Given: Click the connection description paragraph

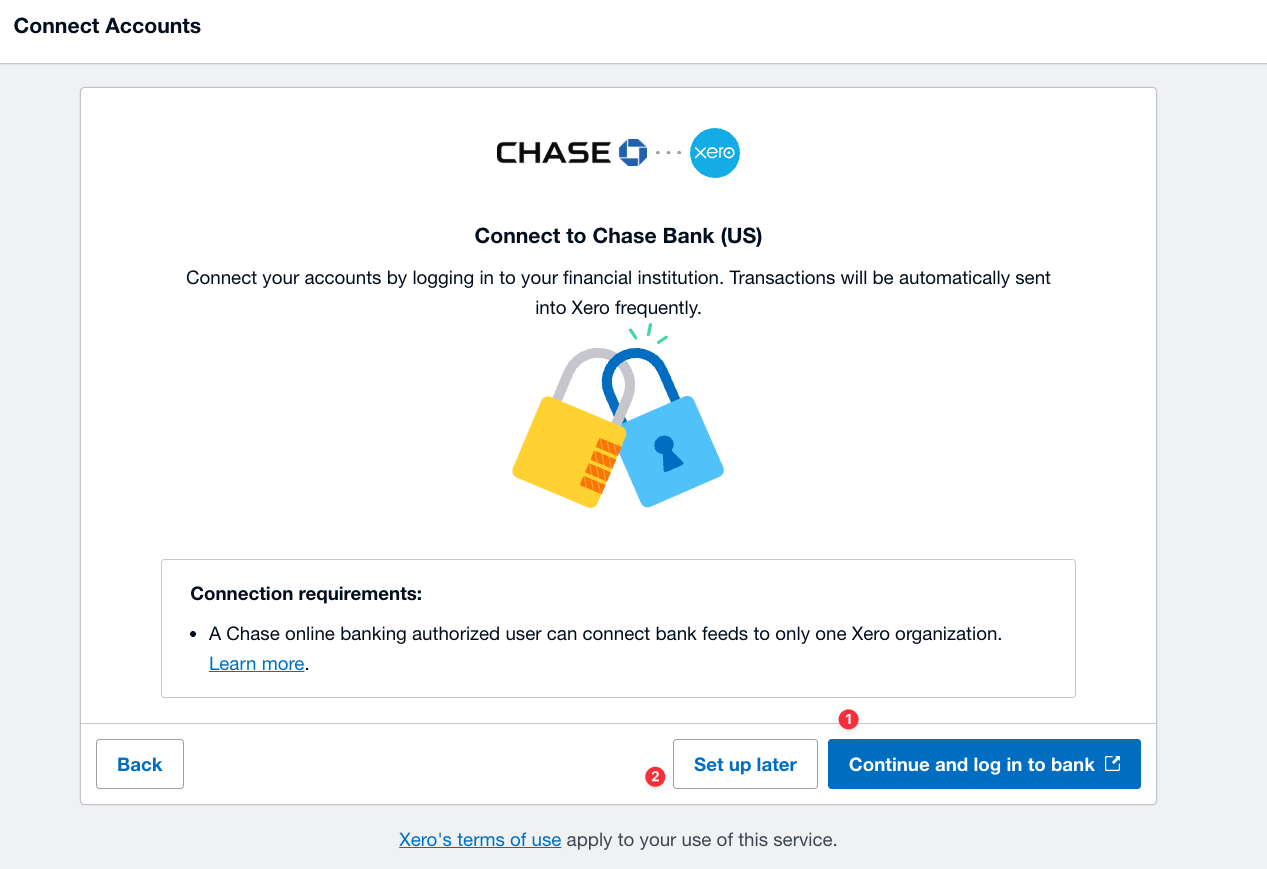Looking at the screenshot, I should [617, 292].
